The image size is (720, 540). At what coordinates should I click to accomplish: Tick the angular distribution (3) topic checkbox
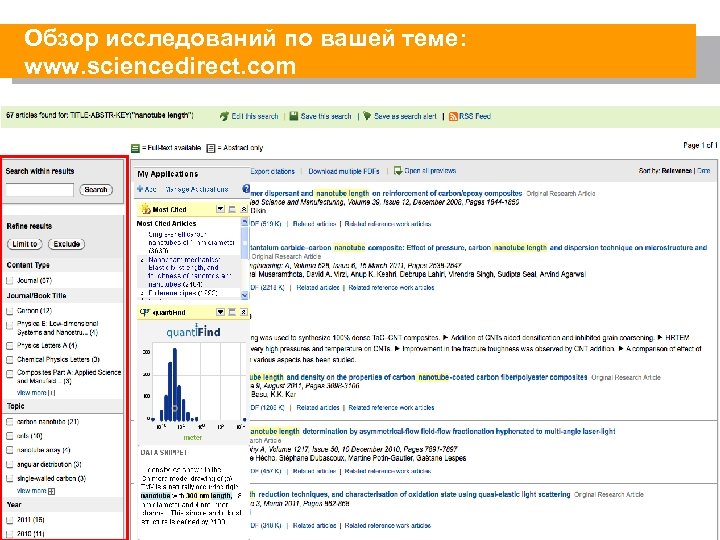click(x=9, y=464)
